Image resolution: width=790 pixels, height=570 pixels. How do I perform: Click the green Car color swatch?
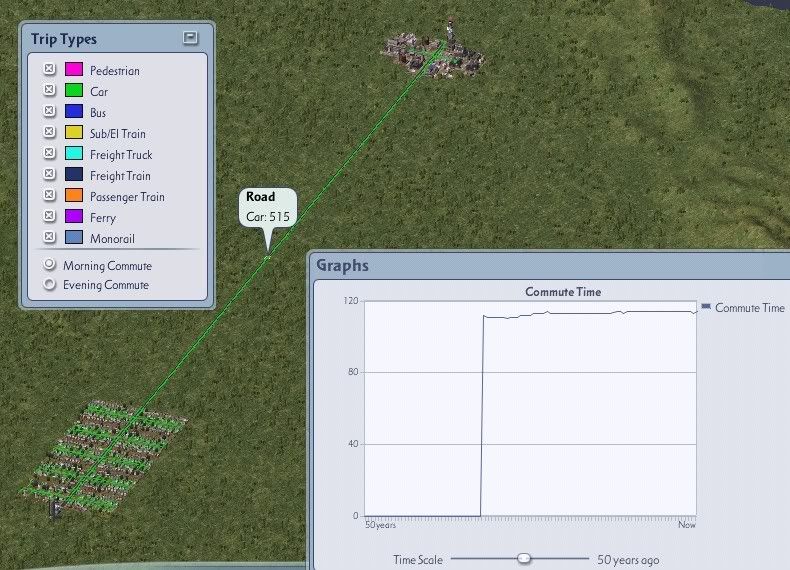(74, 90)
